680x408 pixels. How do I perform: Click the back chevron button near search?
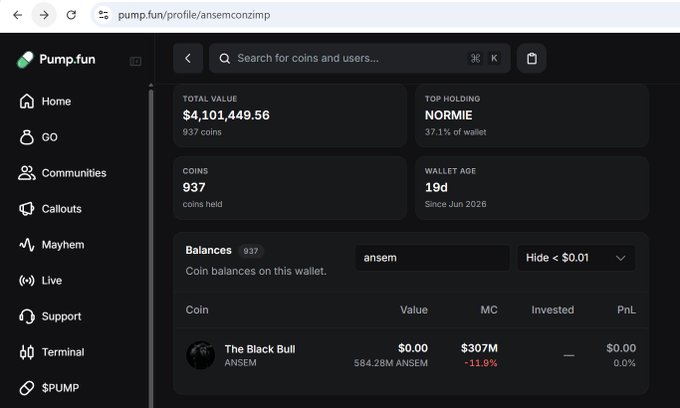tap(188, 58)
